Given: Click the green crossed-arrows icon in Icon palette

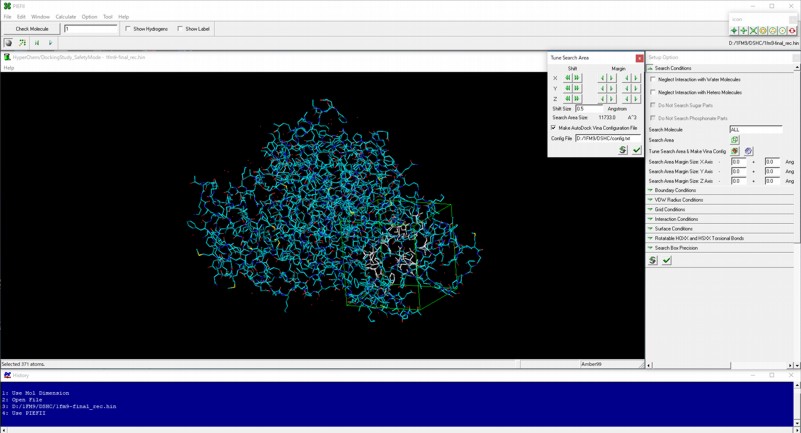Looking at the screenshot, I should click(x=754, y=31).
